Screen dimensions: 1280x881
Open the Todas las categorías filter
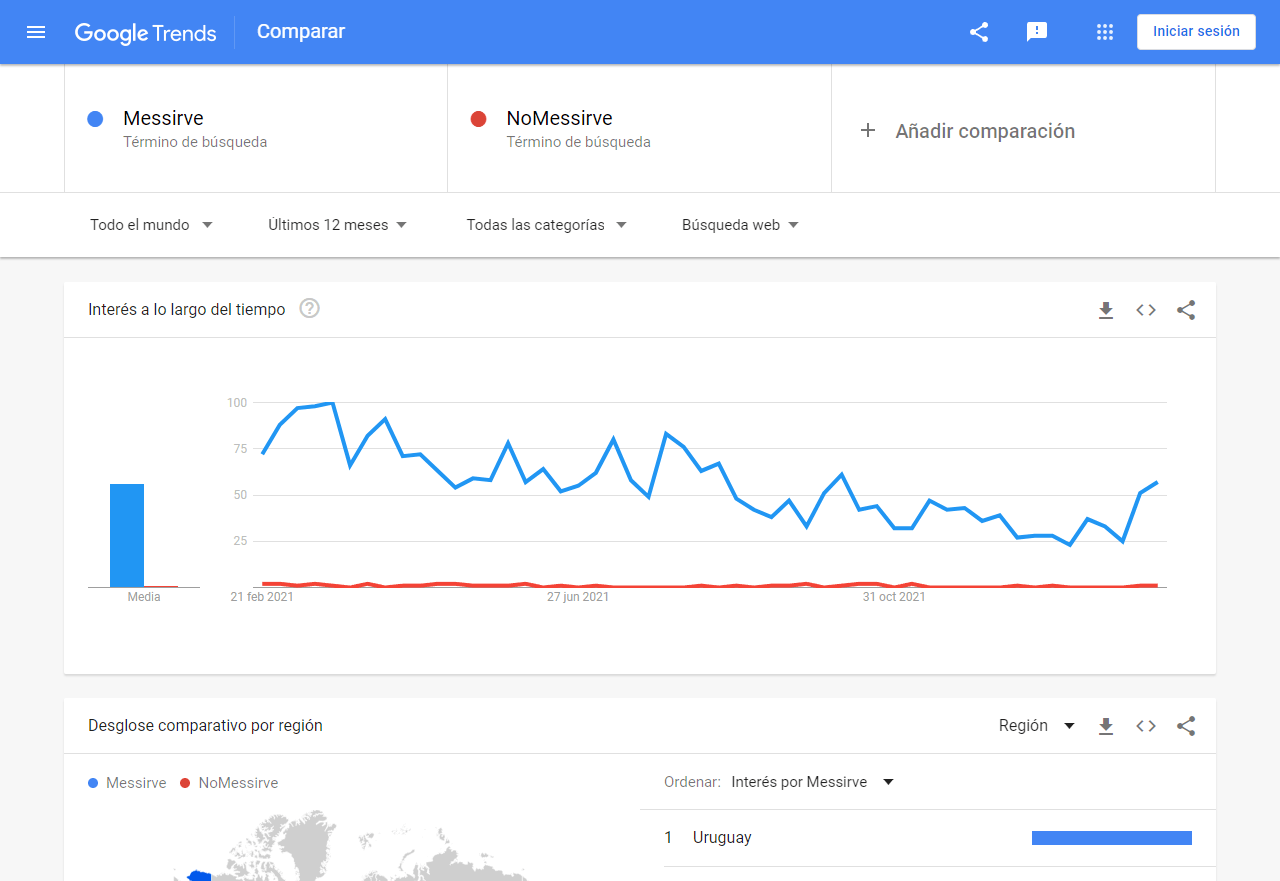(x=546, y=224)
